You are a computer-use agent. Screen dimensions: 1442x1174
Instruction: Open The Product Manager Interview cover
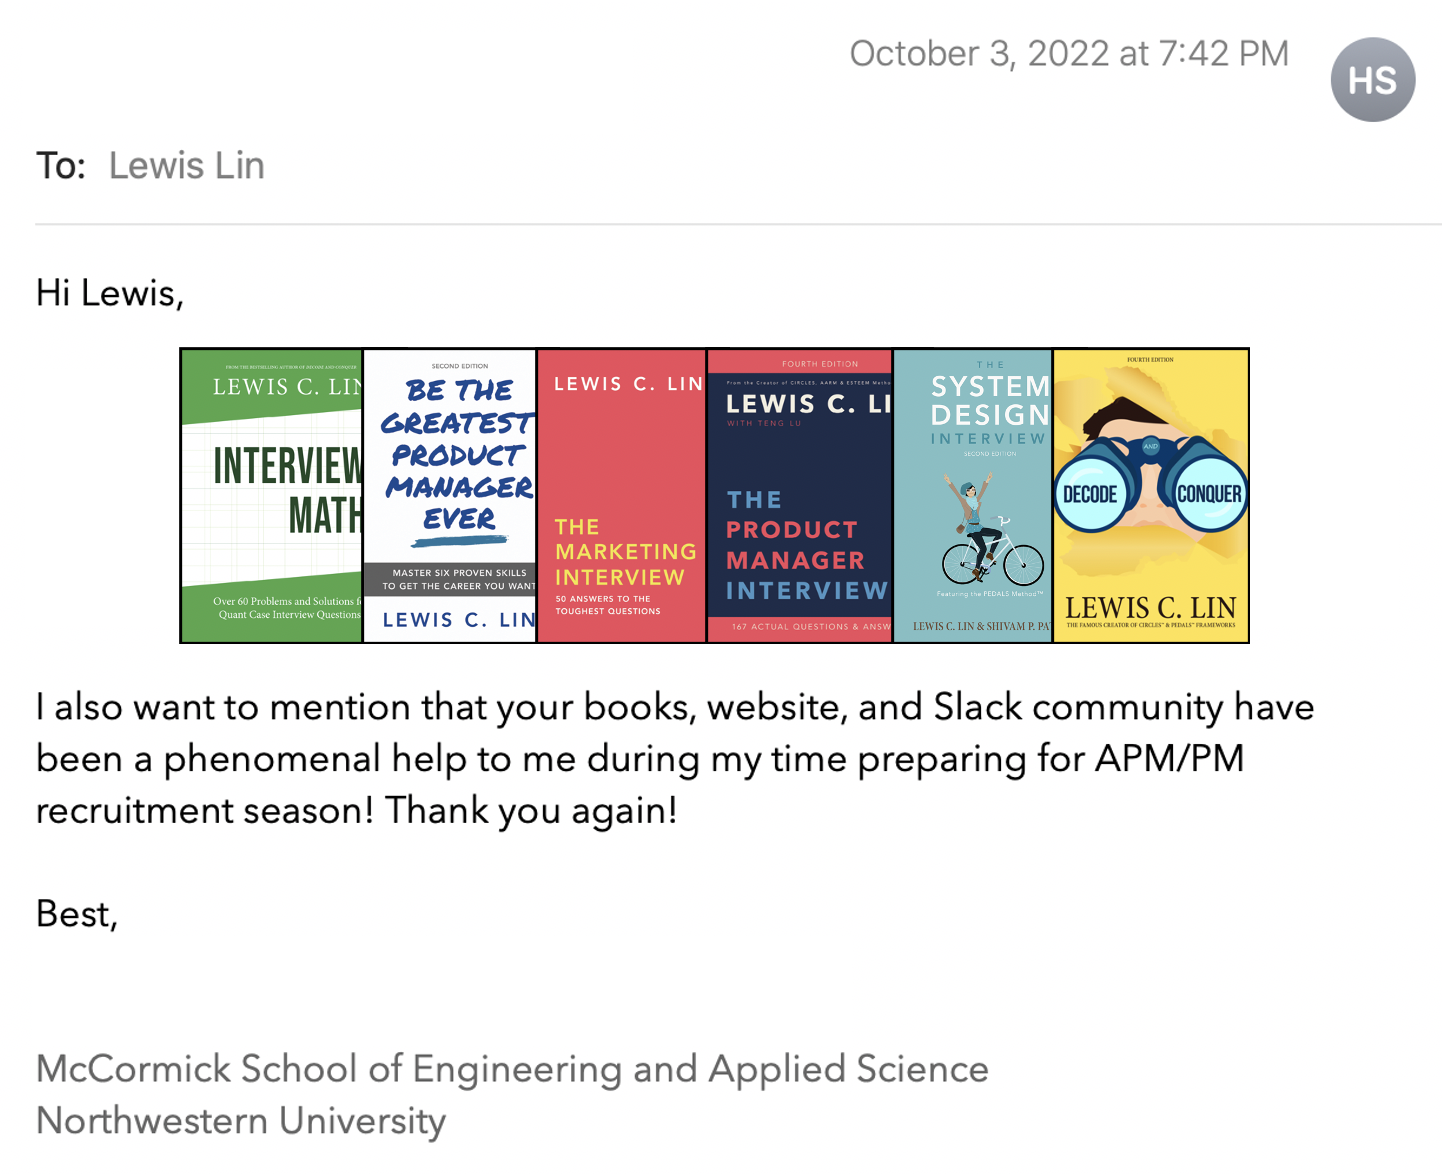800,496
